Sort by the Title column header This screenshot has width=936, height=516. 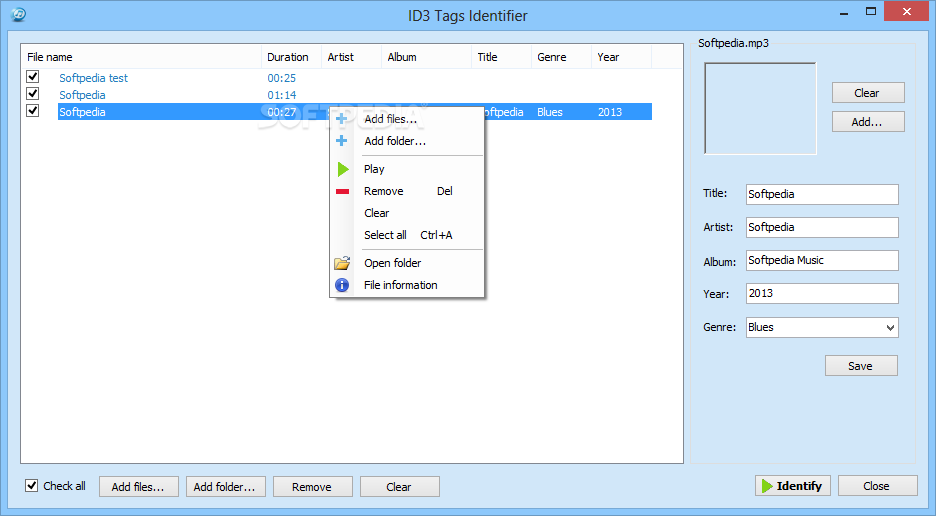point(501,57)
